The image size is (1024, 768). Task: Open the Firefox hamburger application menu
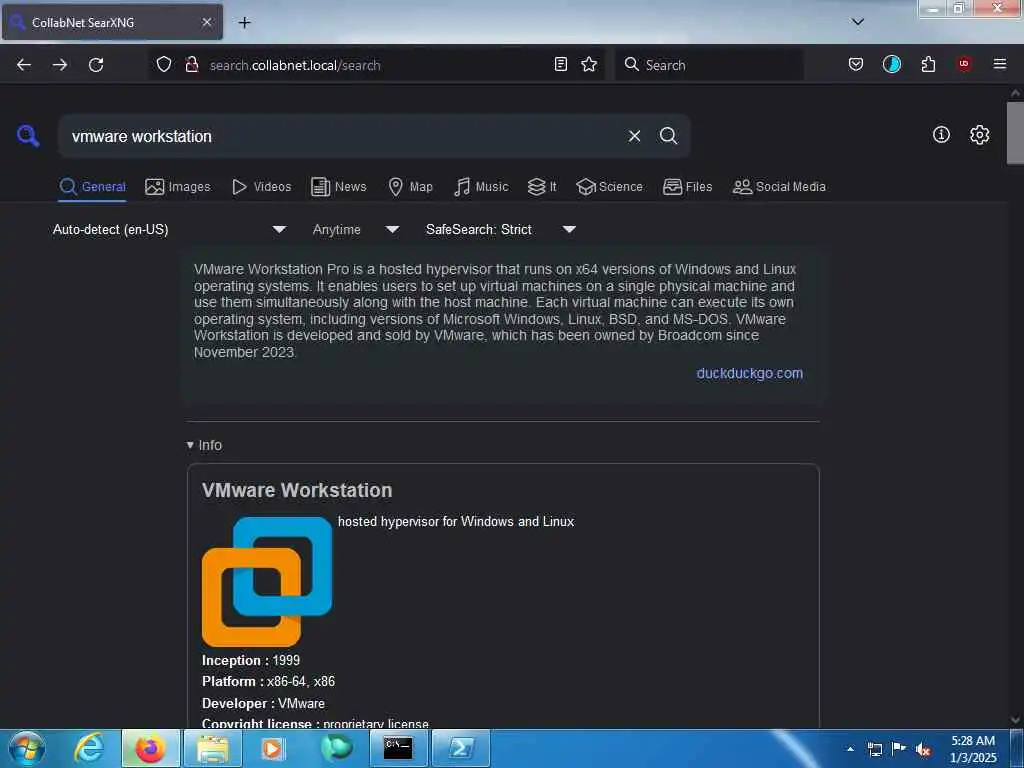click(1000, 64)
